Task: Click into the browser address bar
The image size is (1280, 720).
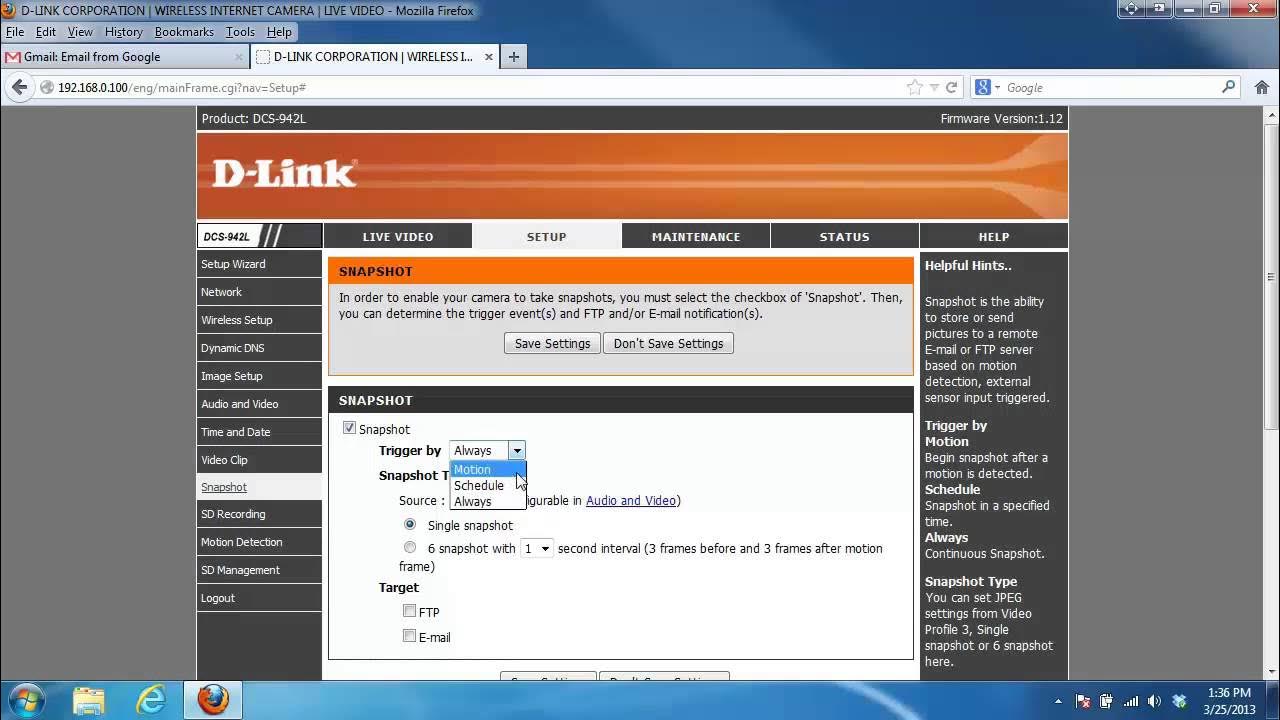Action: point(480,88)
